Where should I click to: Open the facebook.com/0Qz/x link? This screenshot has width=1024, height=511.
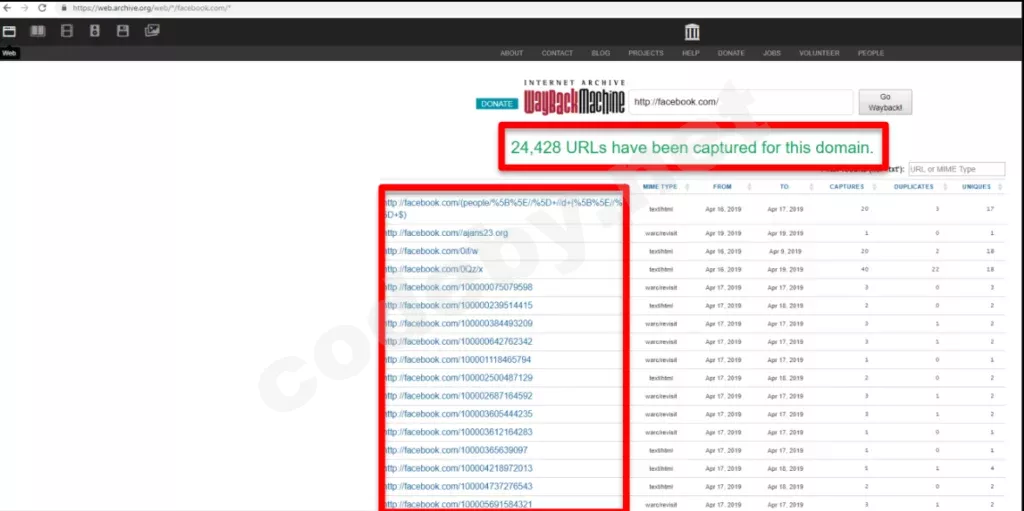pyautogui.click(x=434, y=269)
